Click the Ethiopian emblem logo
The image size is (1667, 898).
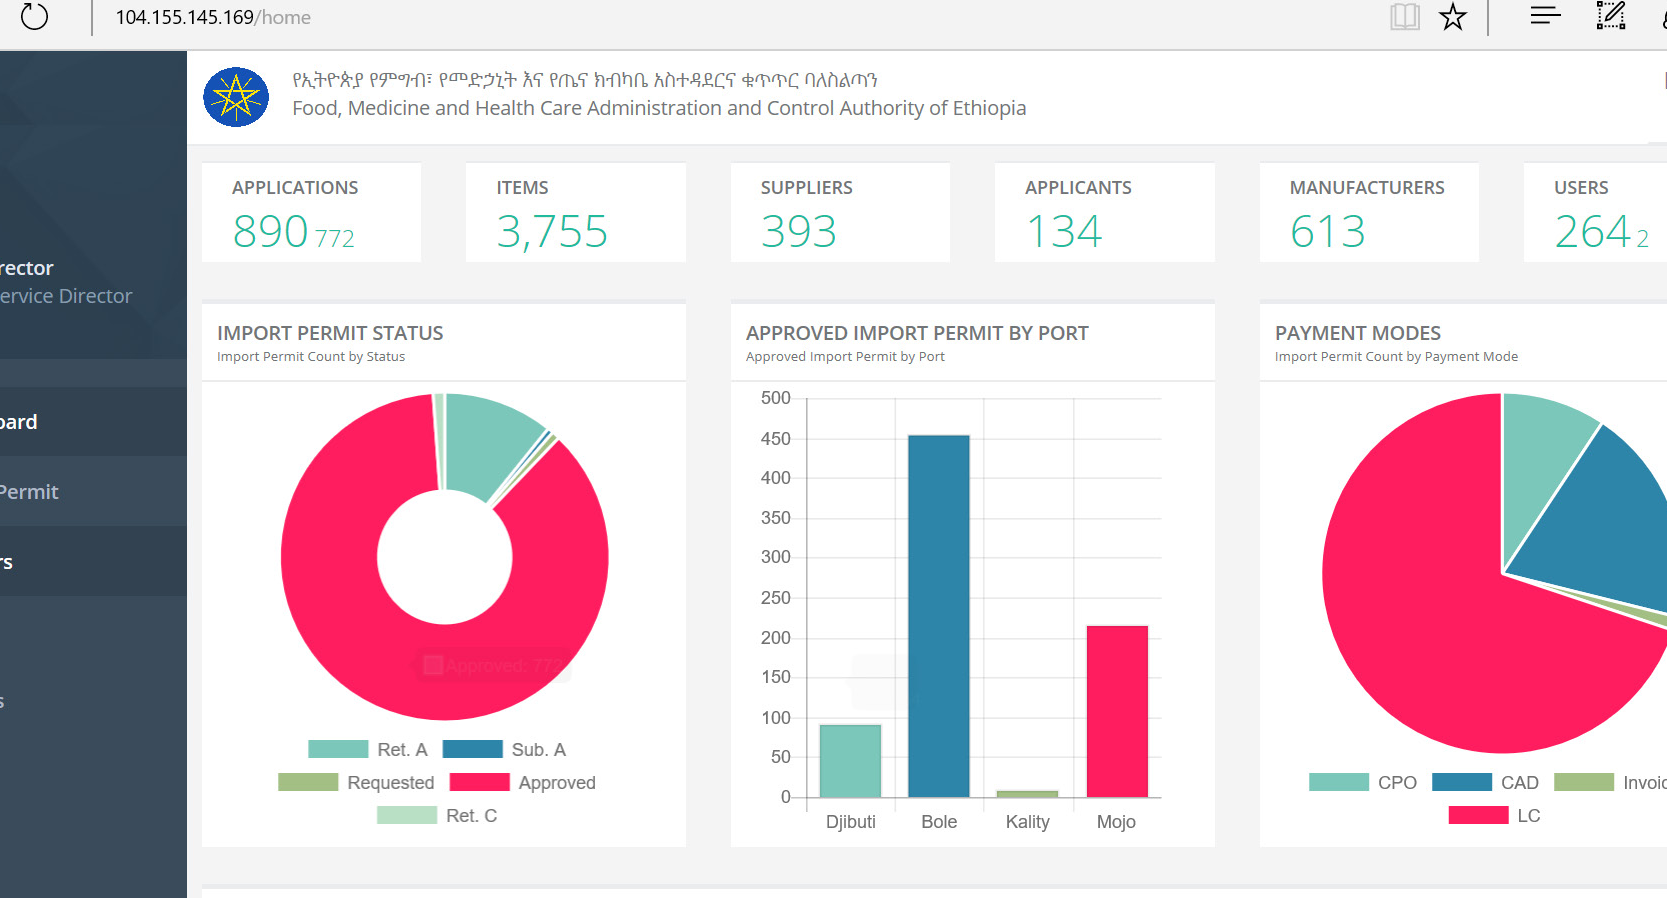point(236,97)
